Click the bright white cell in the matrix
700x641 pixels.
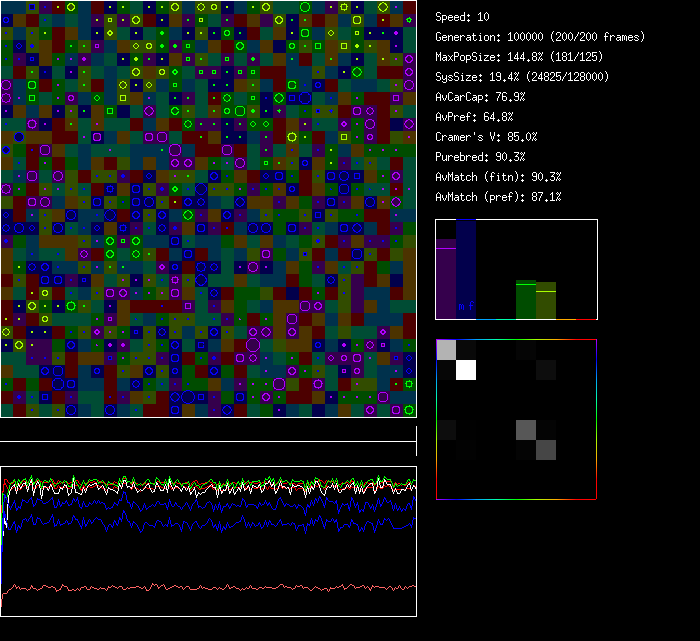pyautogui.click(x=465, y=370)
